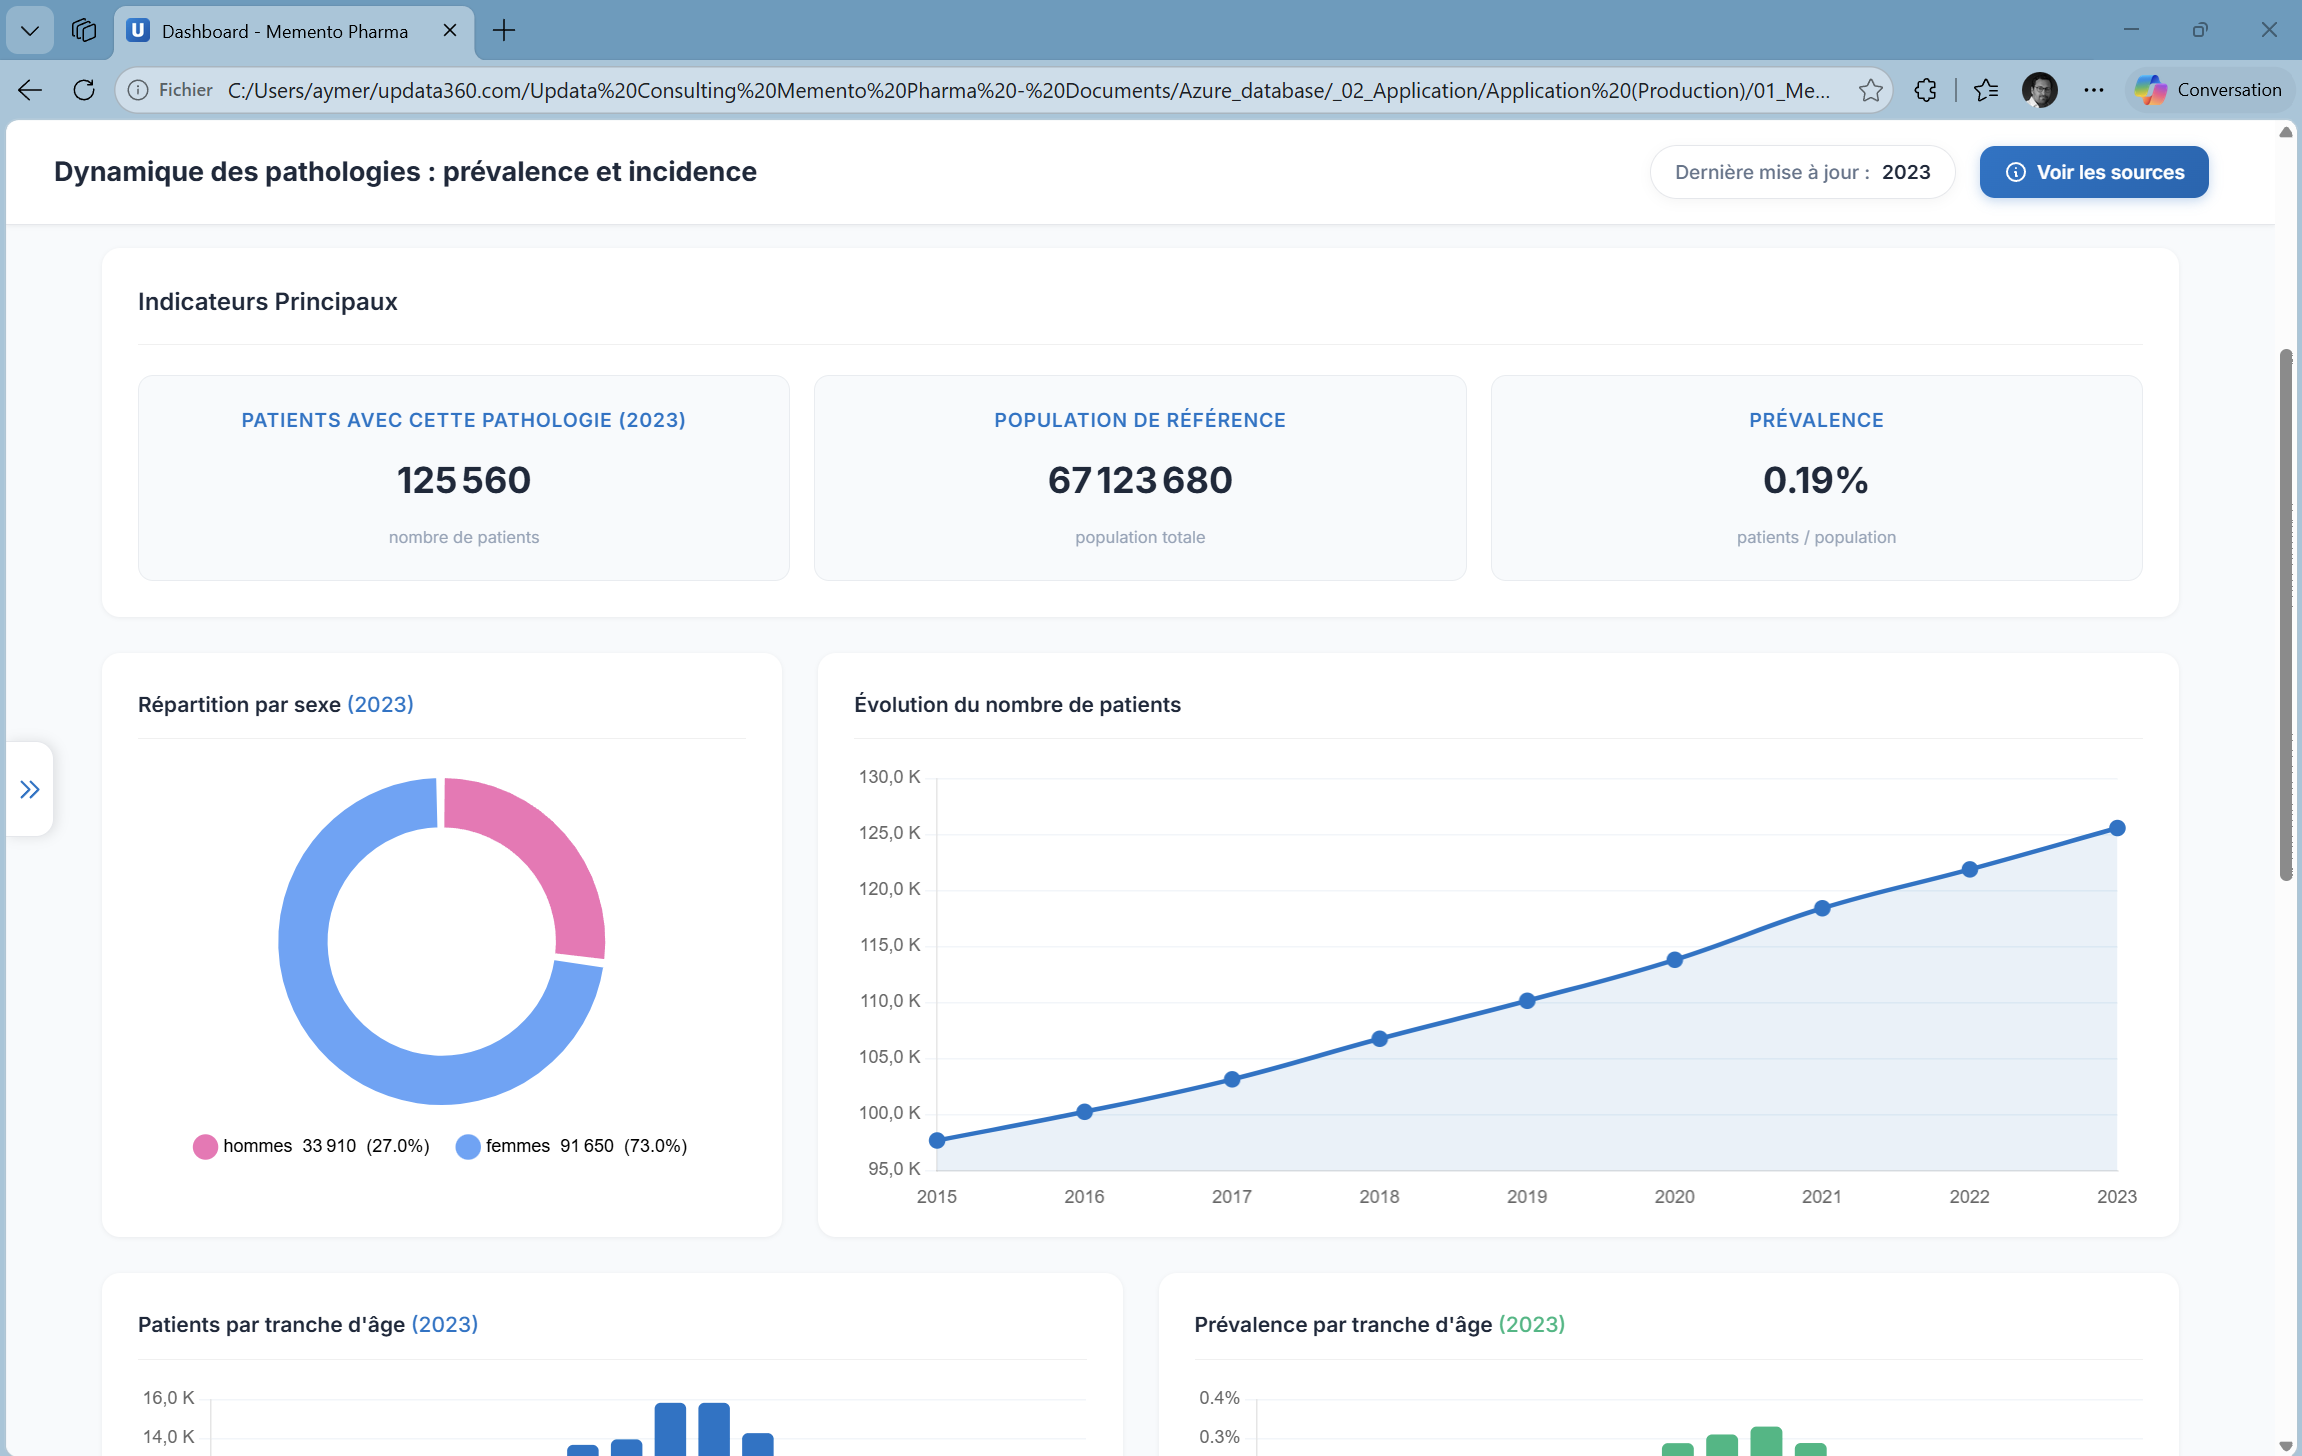Toggle femmes legend in sex chart
The height and width of the screenshot is (1456, 2302).
pos(517,1146)
